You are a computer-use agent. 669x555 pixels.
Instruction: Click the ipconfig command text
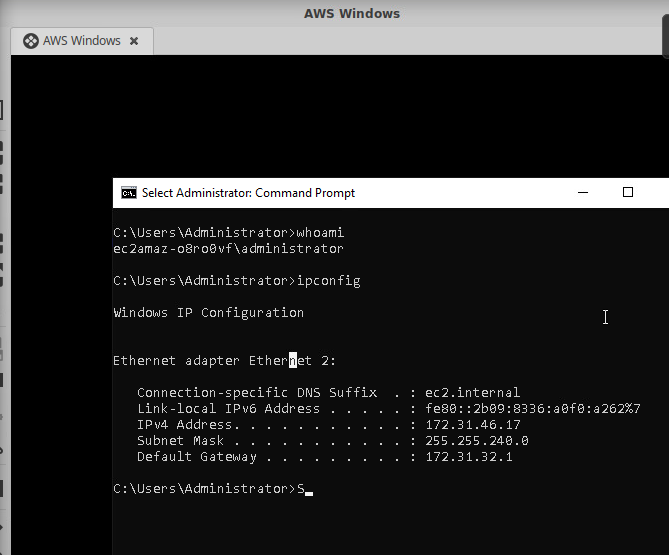[328, 280]
